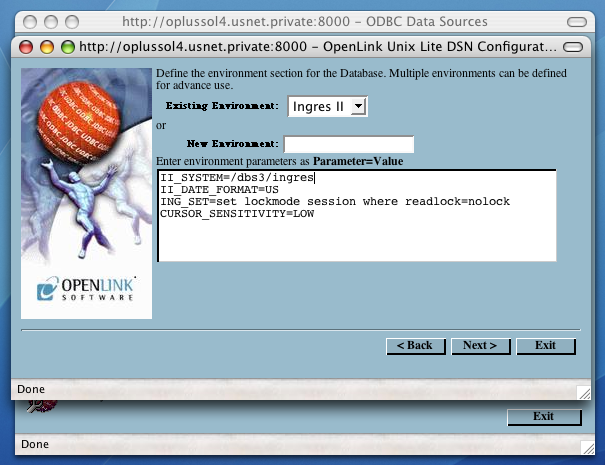Click Exit in the background ODBC Data Sources window

(543, 416)
